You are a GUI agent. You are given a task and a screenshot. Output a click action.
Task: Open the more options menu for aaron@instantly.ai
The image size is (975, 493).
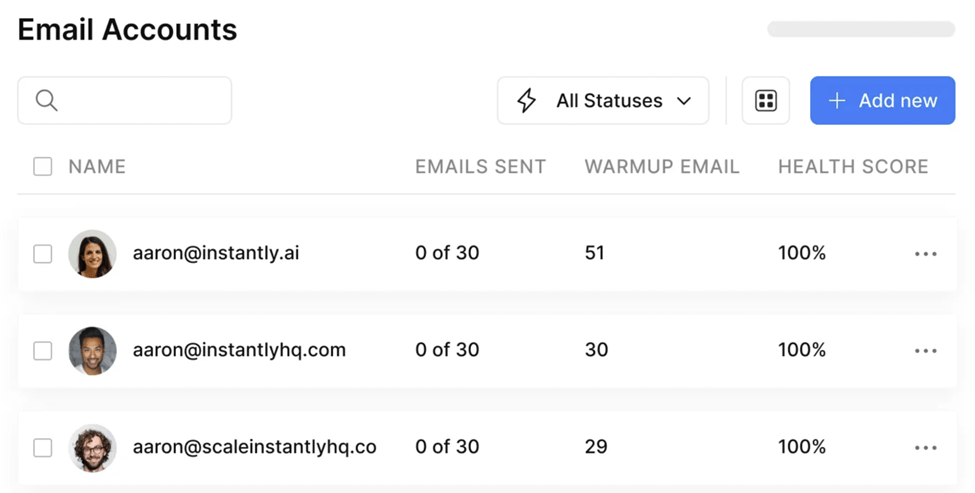point(926,254)
